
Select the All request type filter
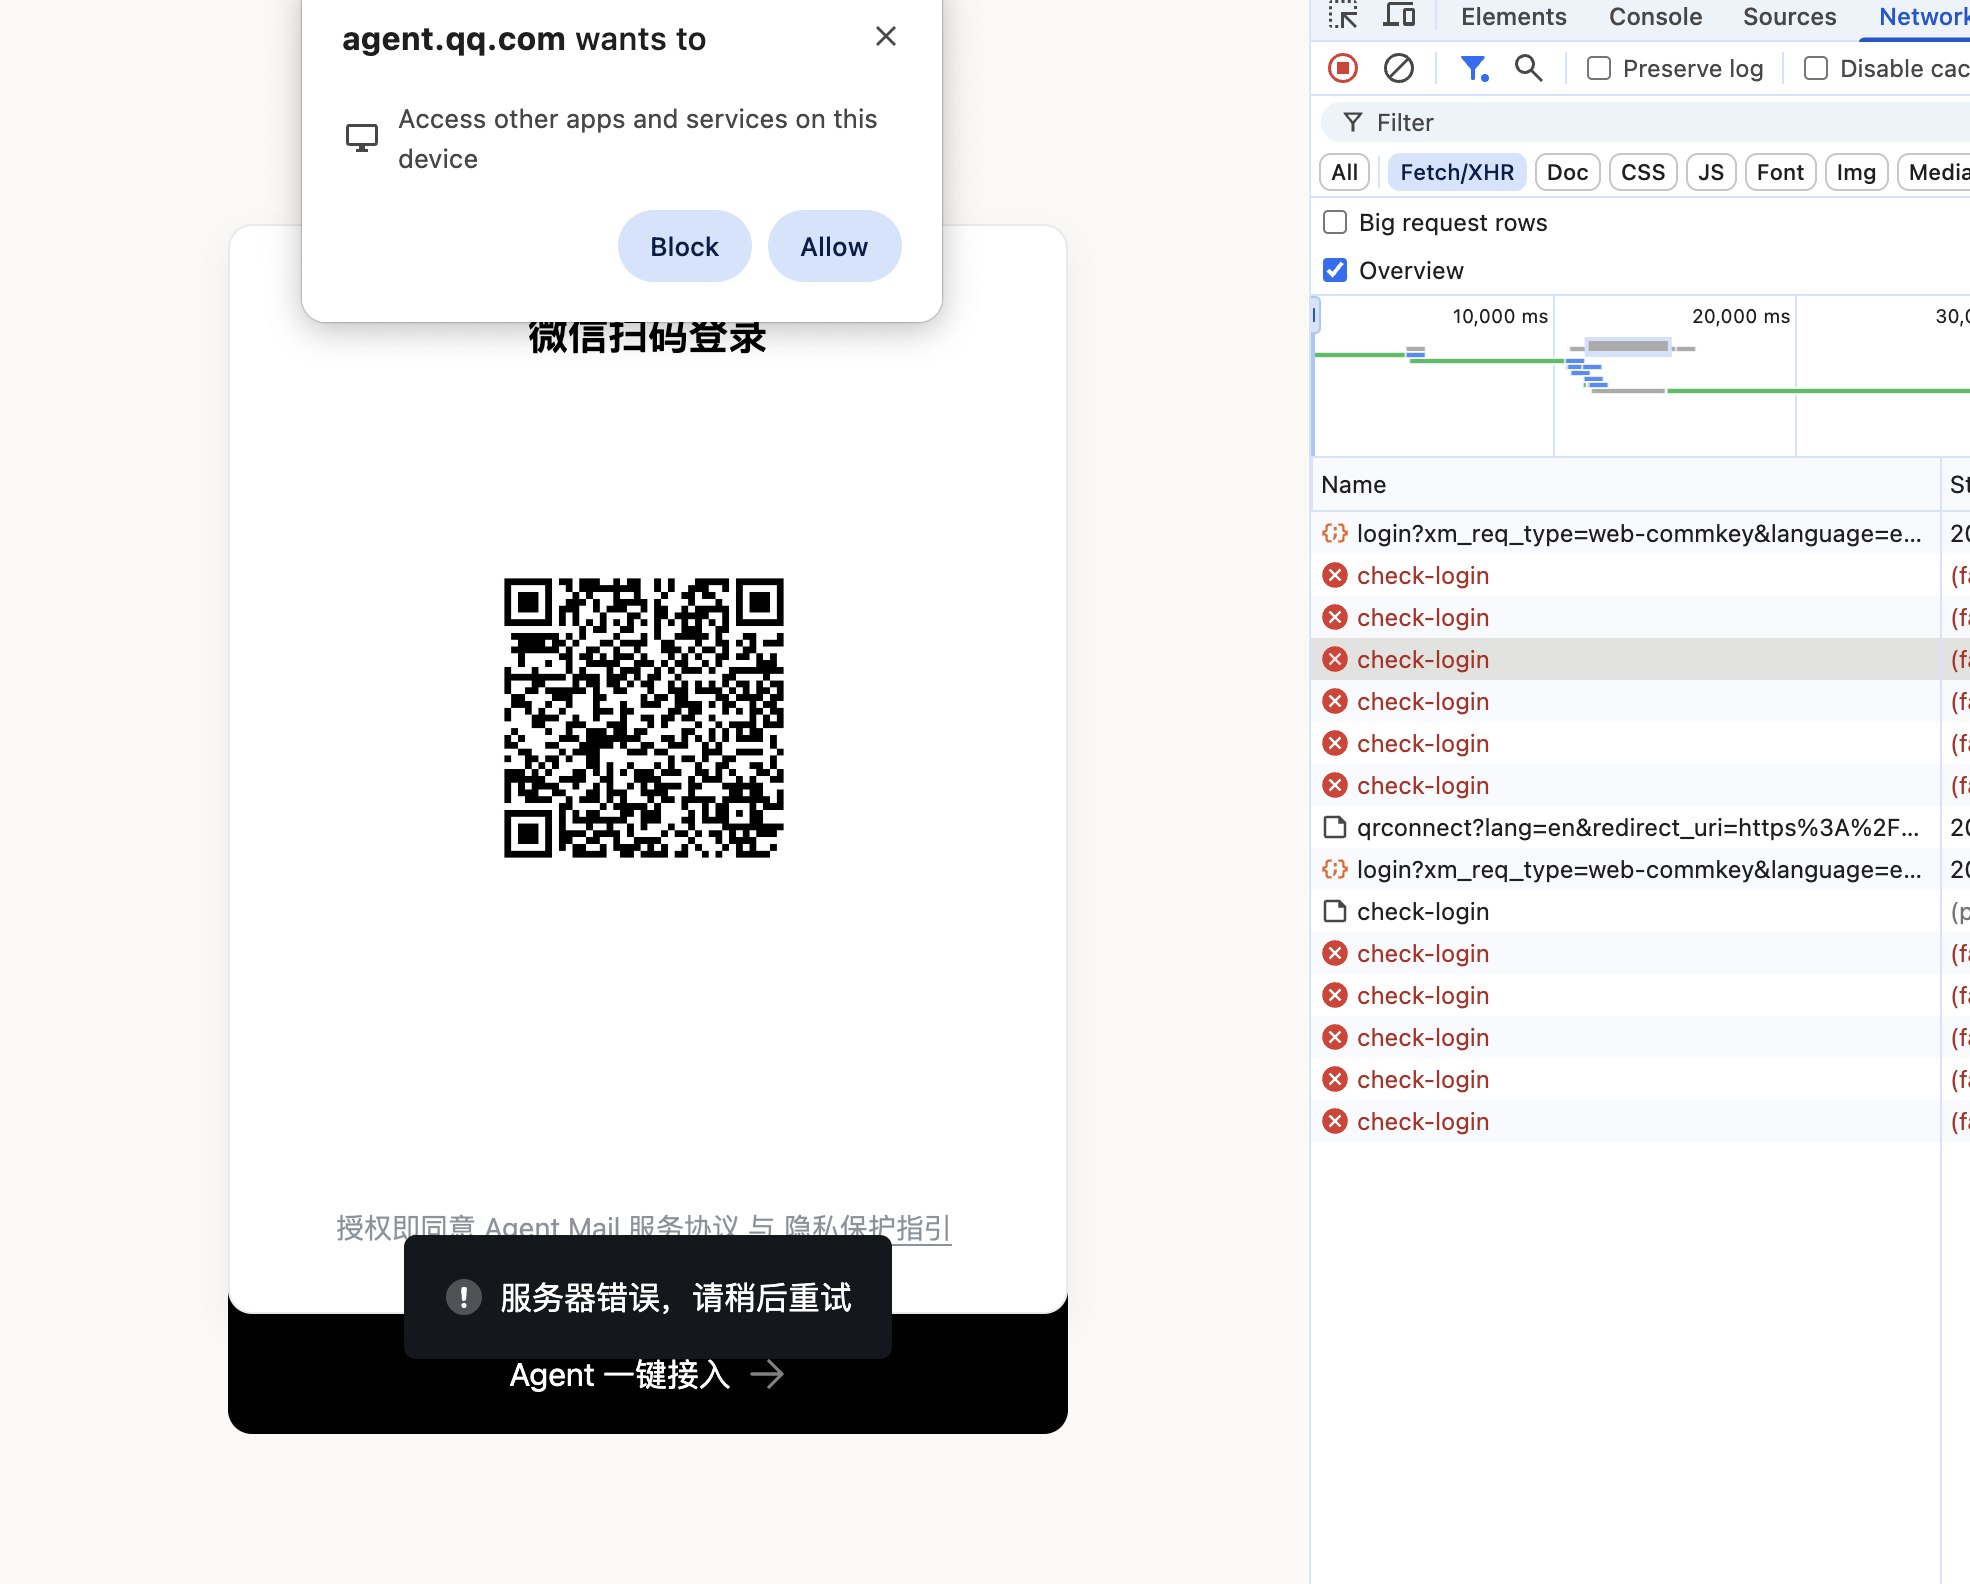[1344, 172]
